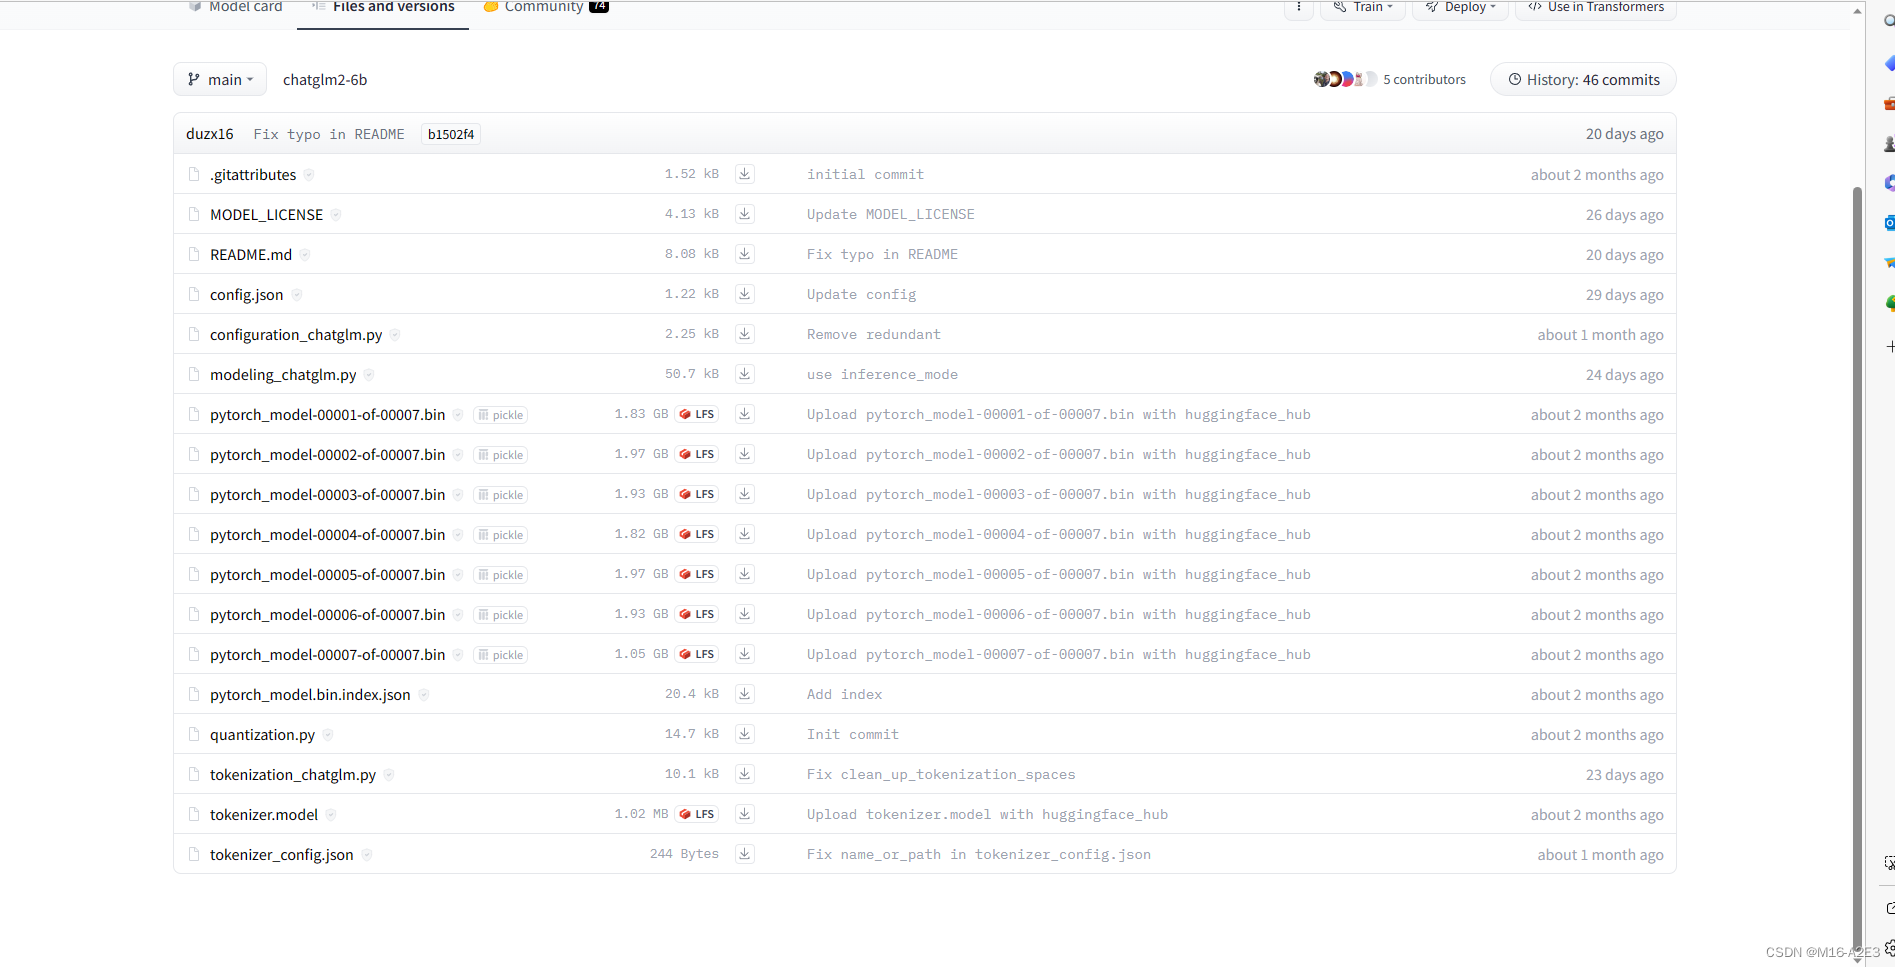Viewport: 1895px width, 967px height.
Task: Open the Train dropdown
Action: (1362, 7)
